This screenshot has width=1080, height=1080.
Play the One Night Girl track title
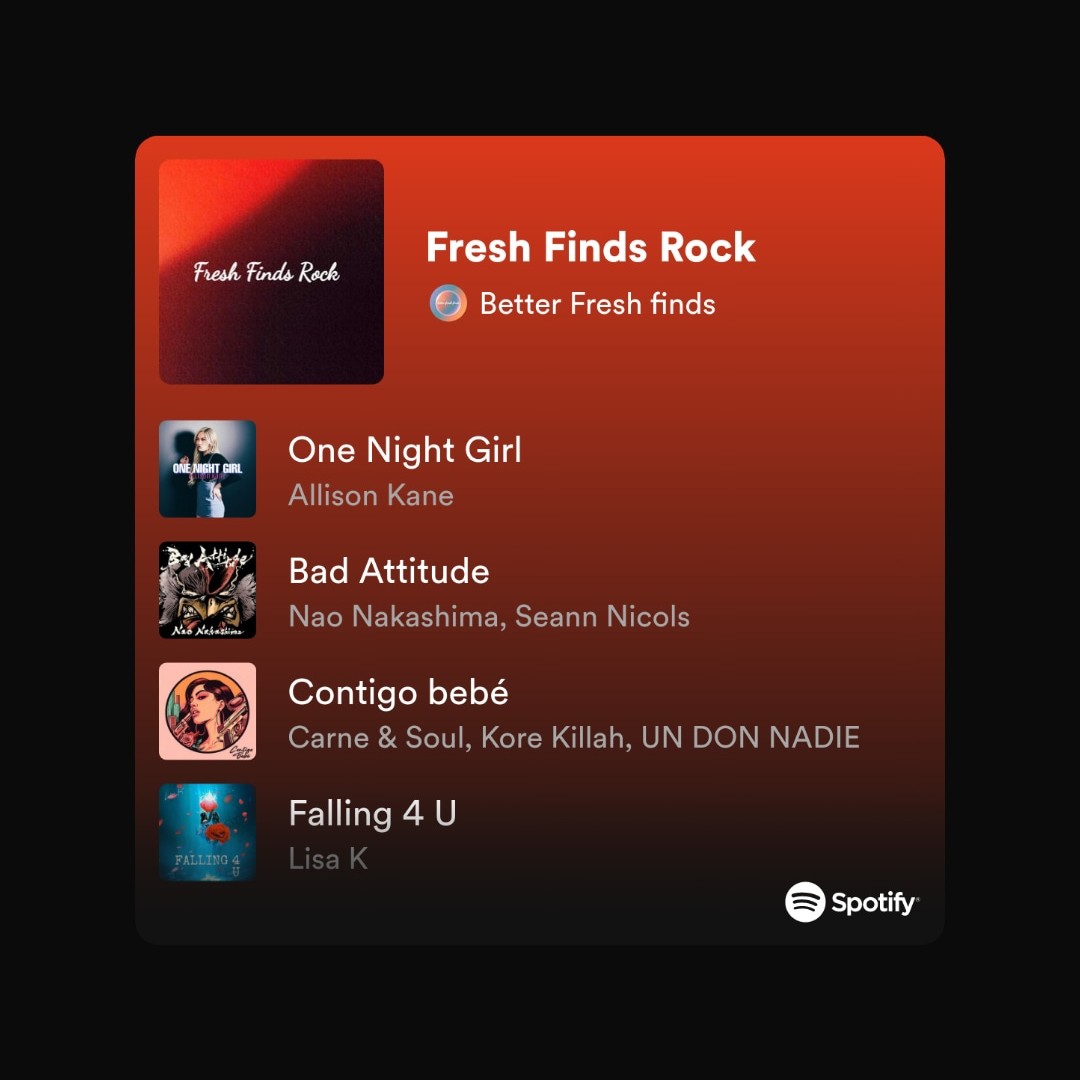(x=405, y=450)
